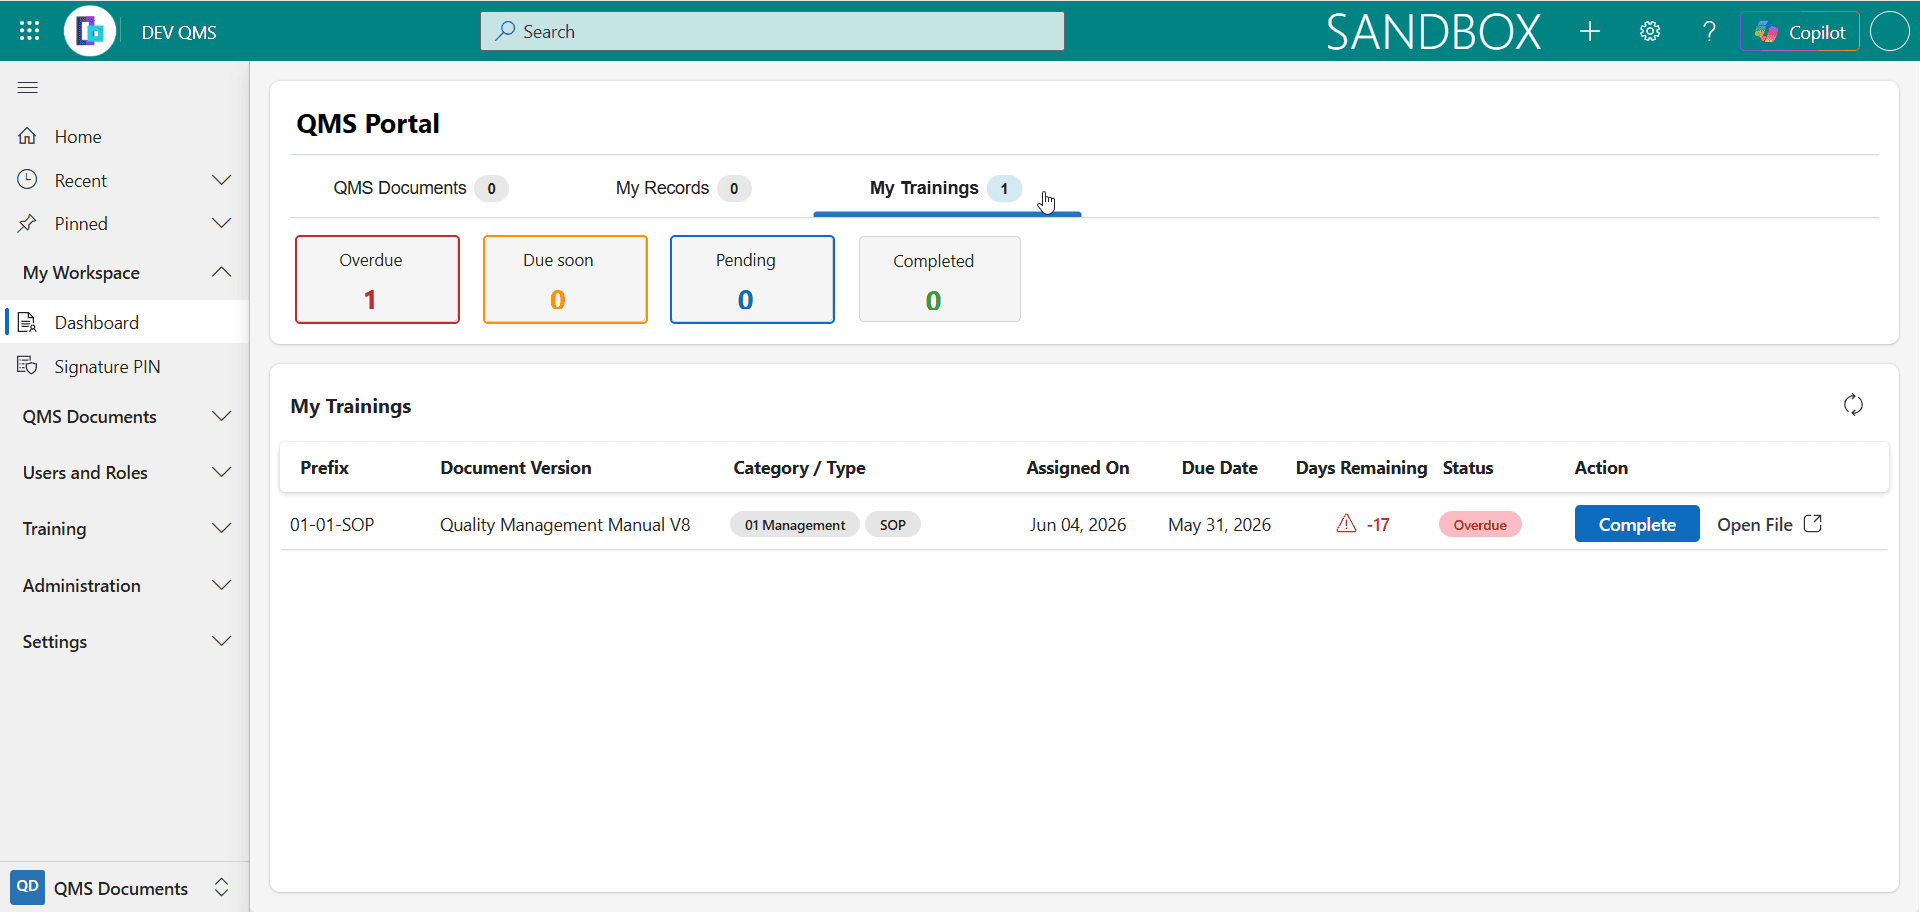Click the red warning triangle icon
The image size is (1920, 912).
(1346, 524)
